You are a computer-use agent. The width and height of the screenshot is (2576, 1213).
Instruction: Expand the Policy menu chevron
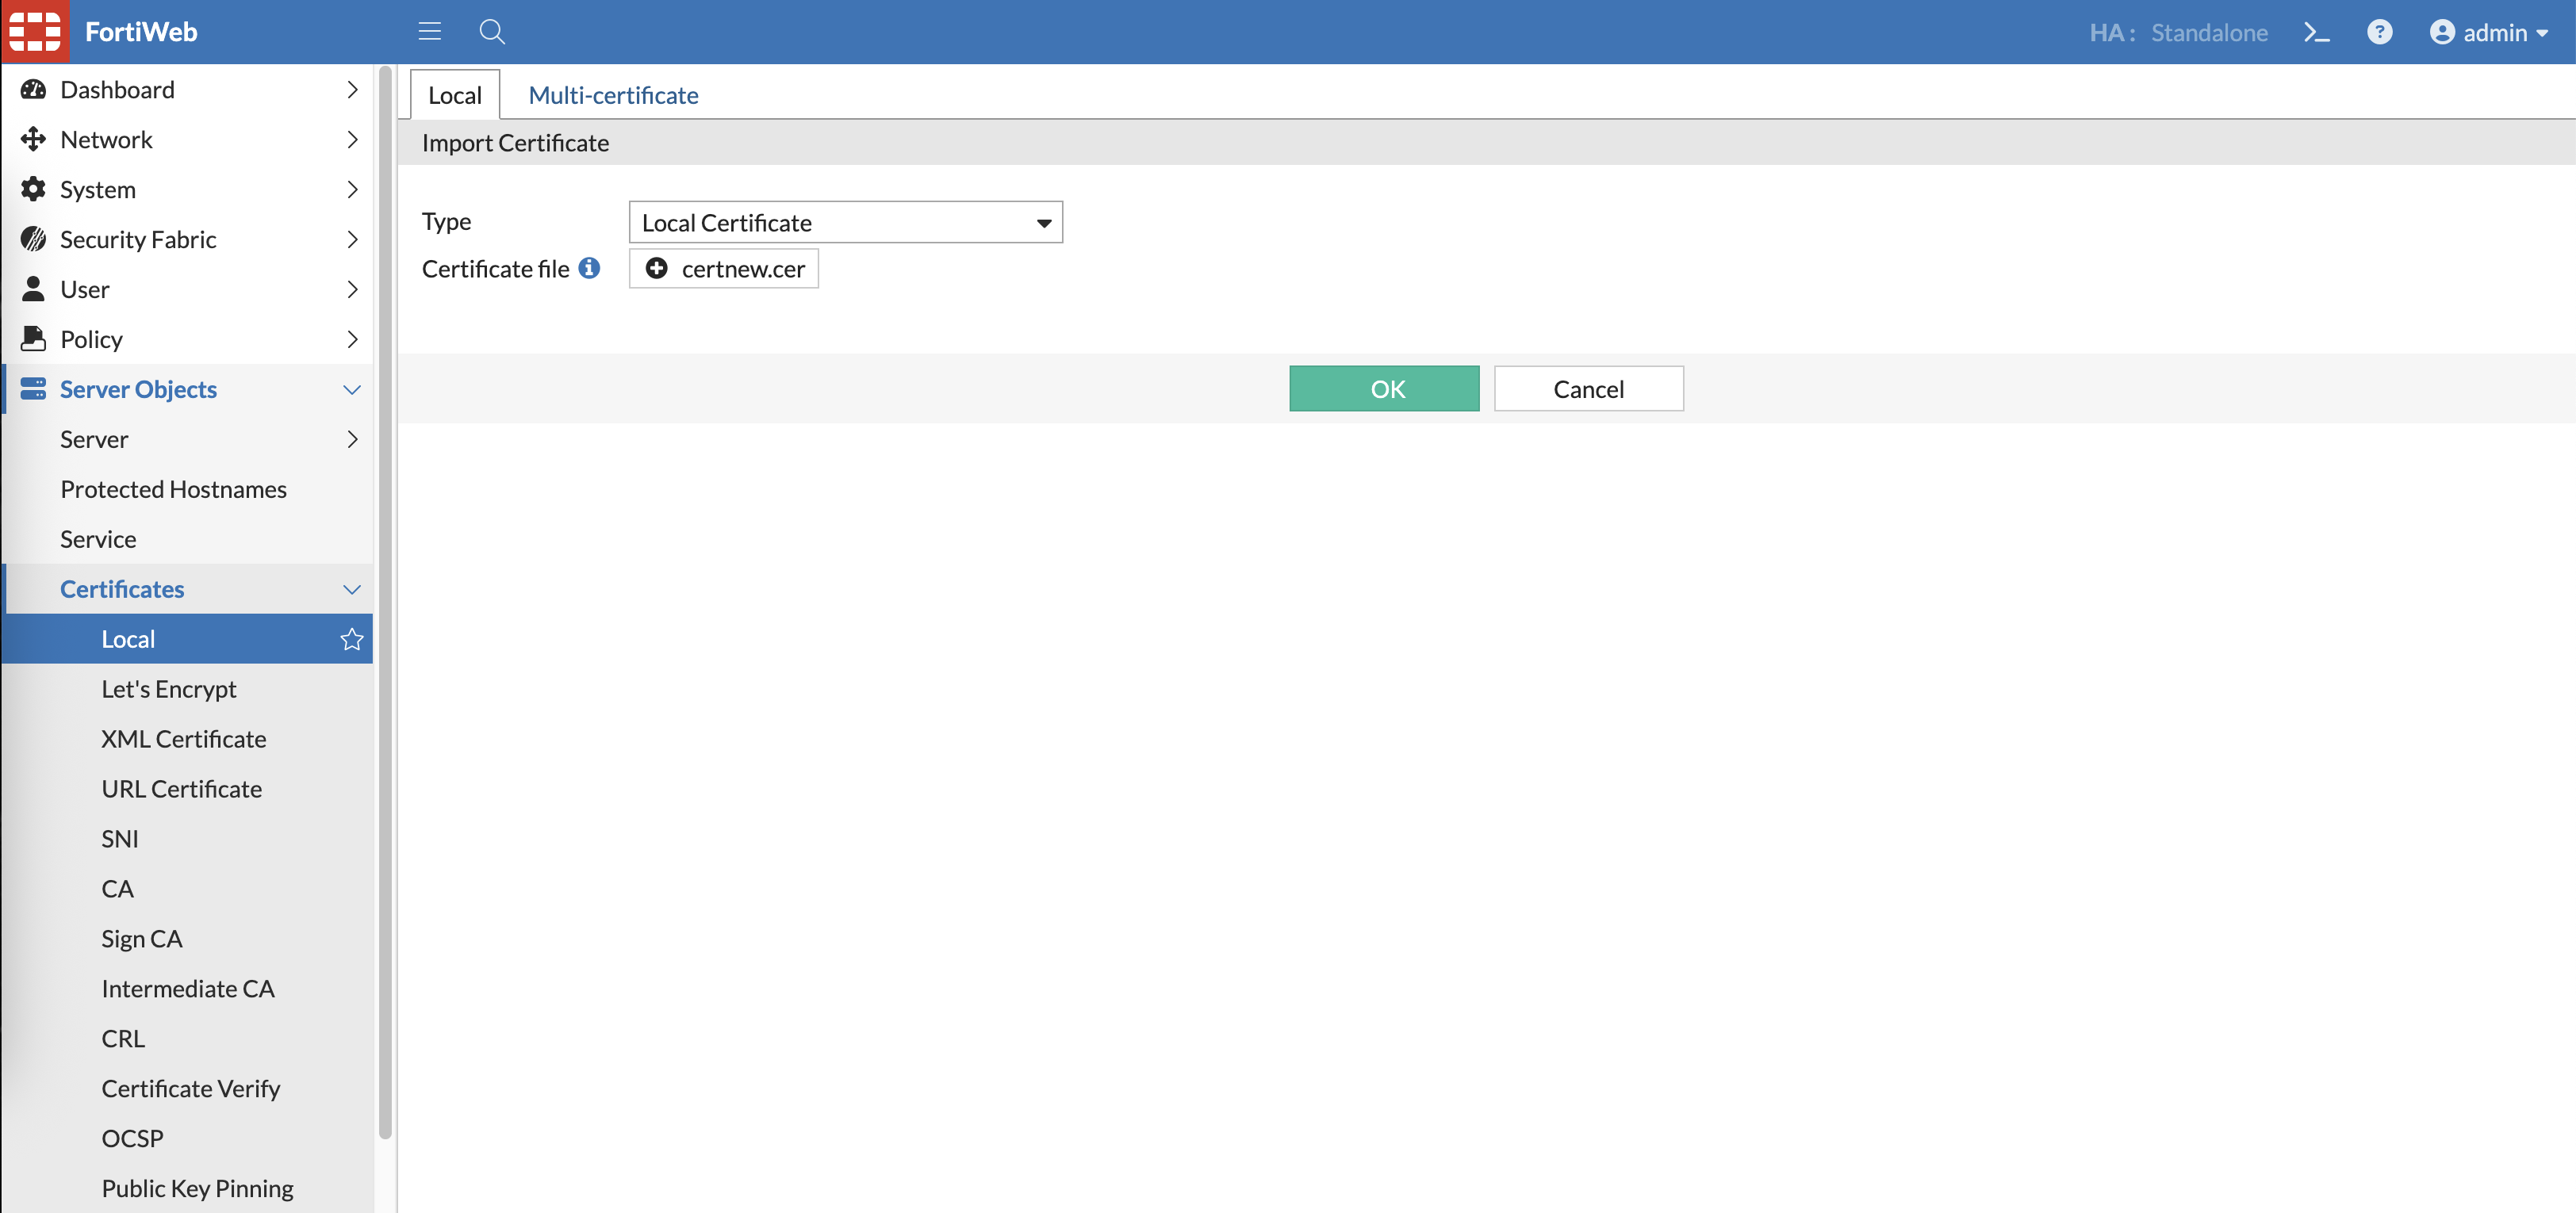[351, 339]
